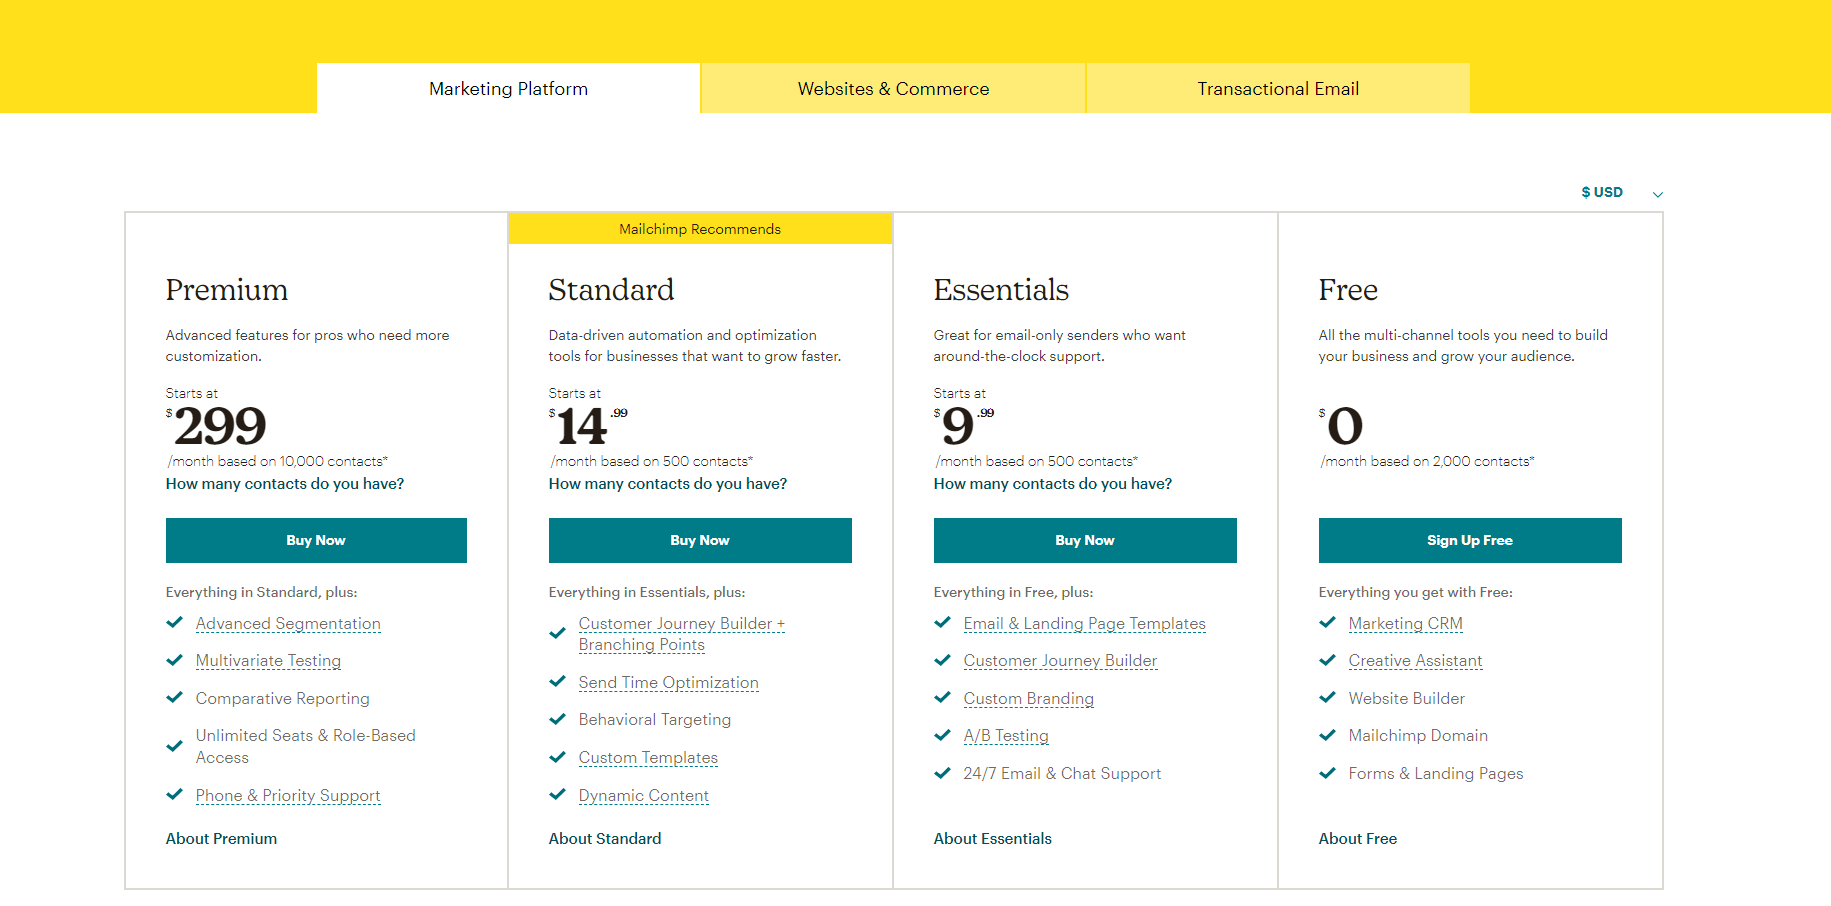1831x906 pixels.
Task: Click the 299 price in Premium
Action: pyautogui.click(x=217, y=427)
